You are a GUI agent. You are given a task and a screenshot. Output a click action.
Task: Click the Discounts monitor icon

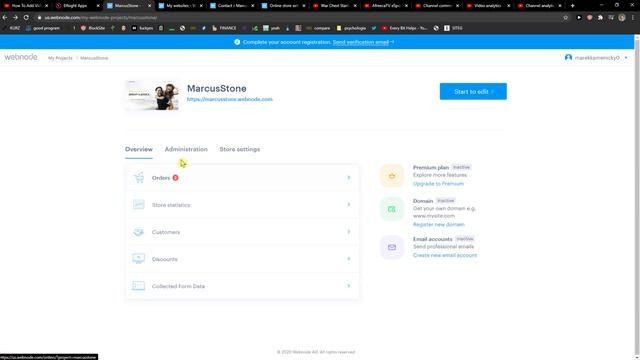139,259
